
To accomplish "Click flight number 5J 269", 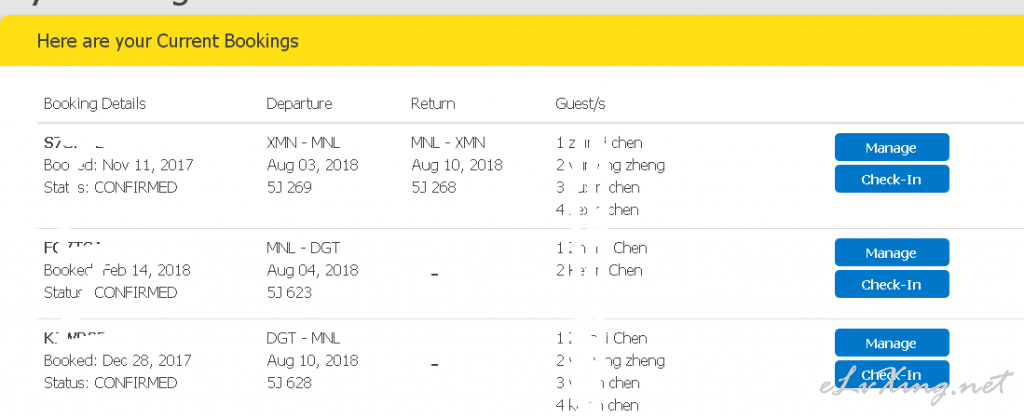I will 289,187.
